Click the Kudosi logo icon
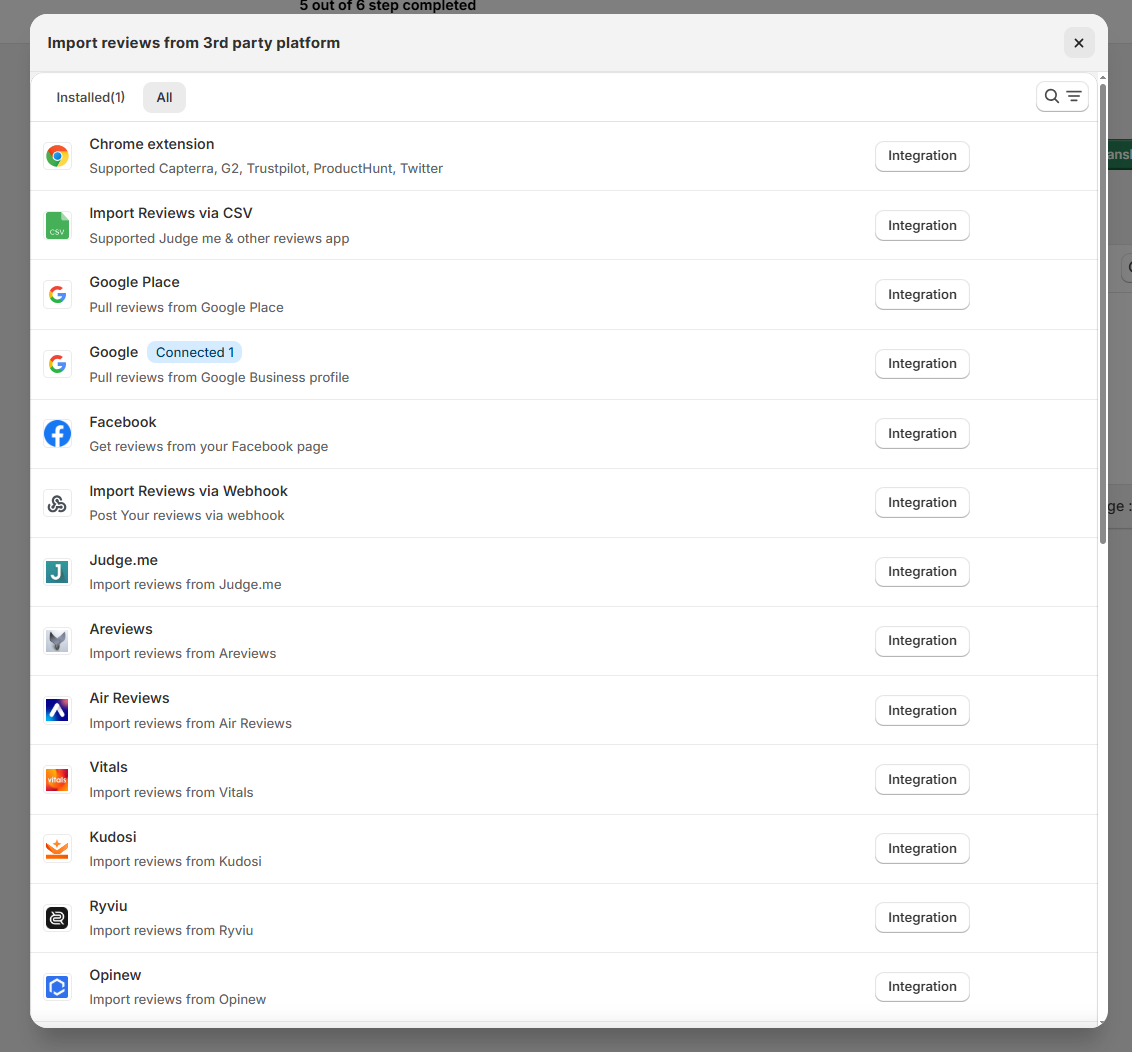This screenshot has width=1132, height=1052. [57, 849]
